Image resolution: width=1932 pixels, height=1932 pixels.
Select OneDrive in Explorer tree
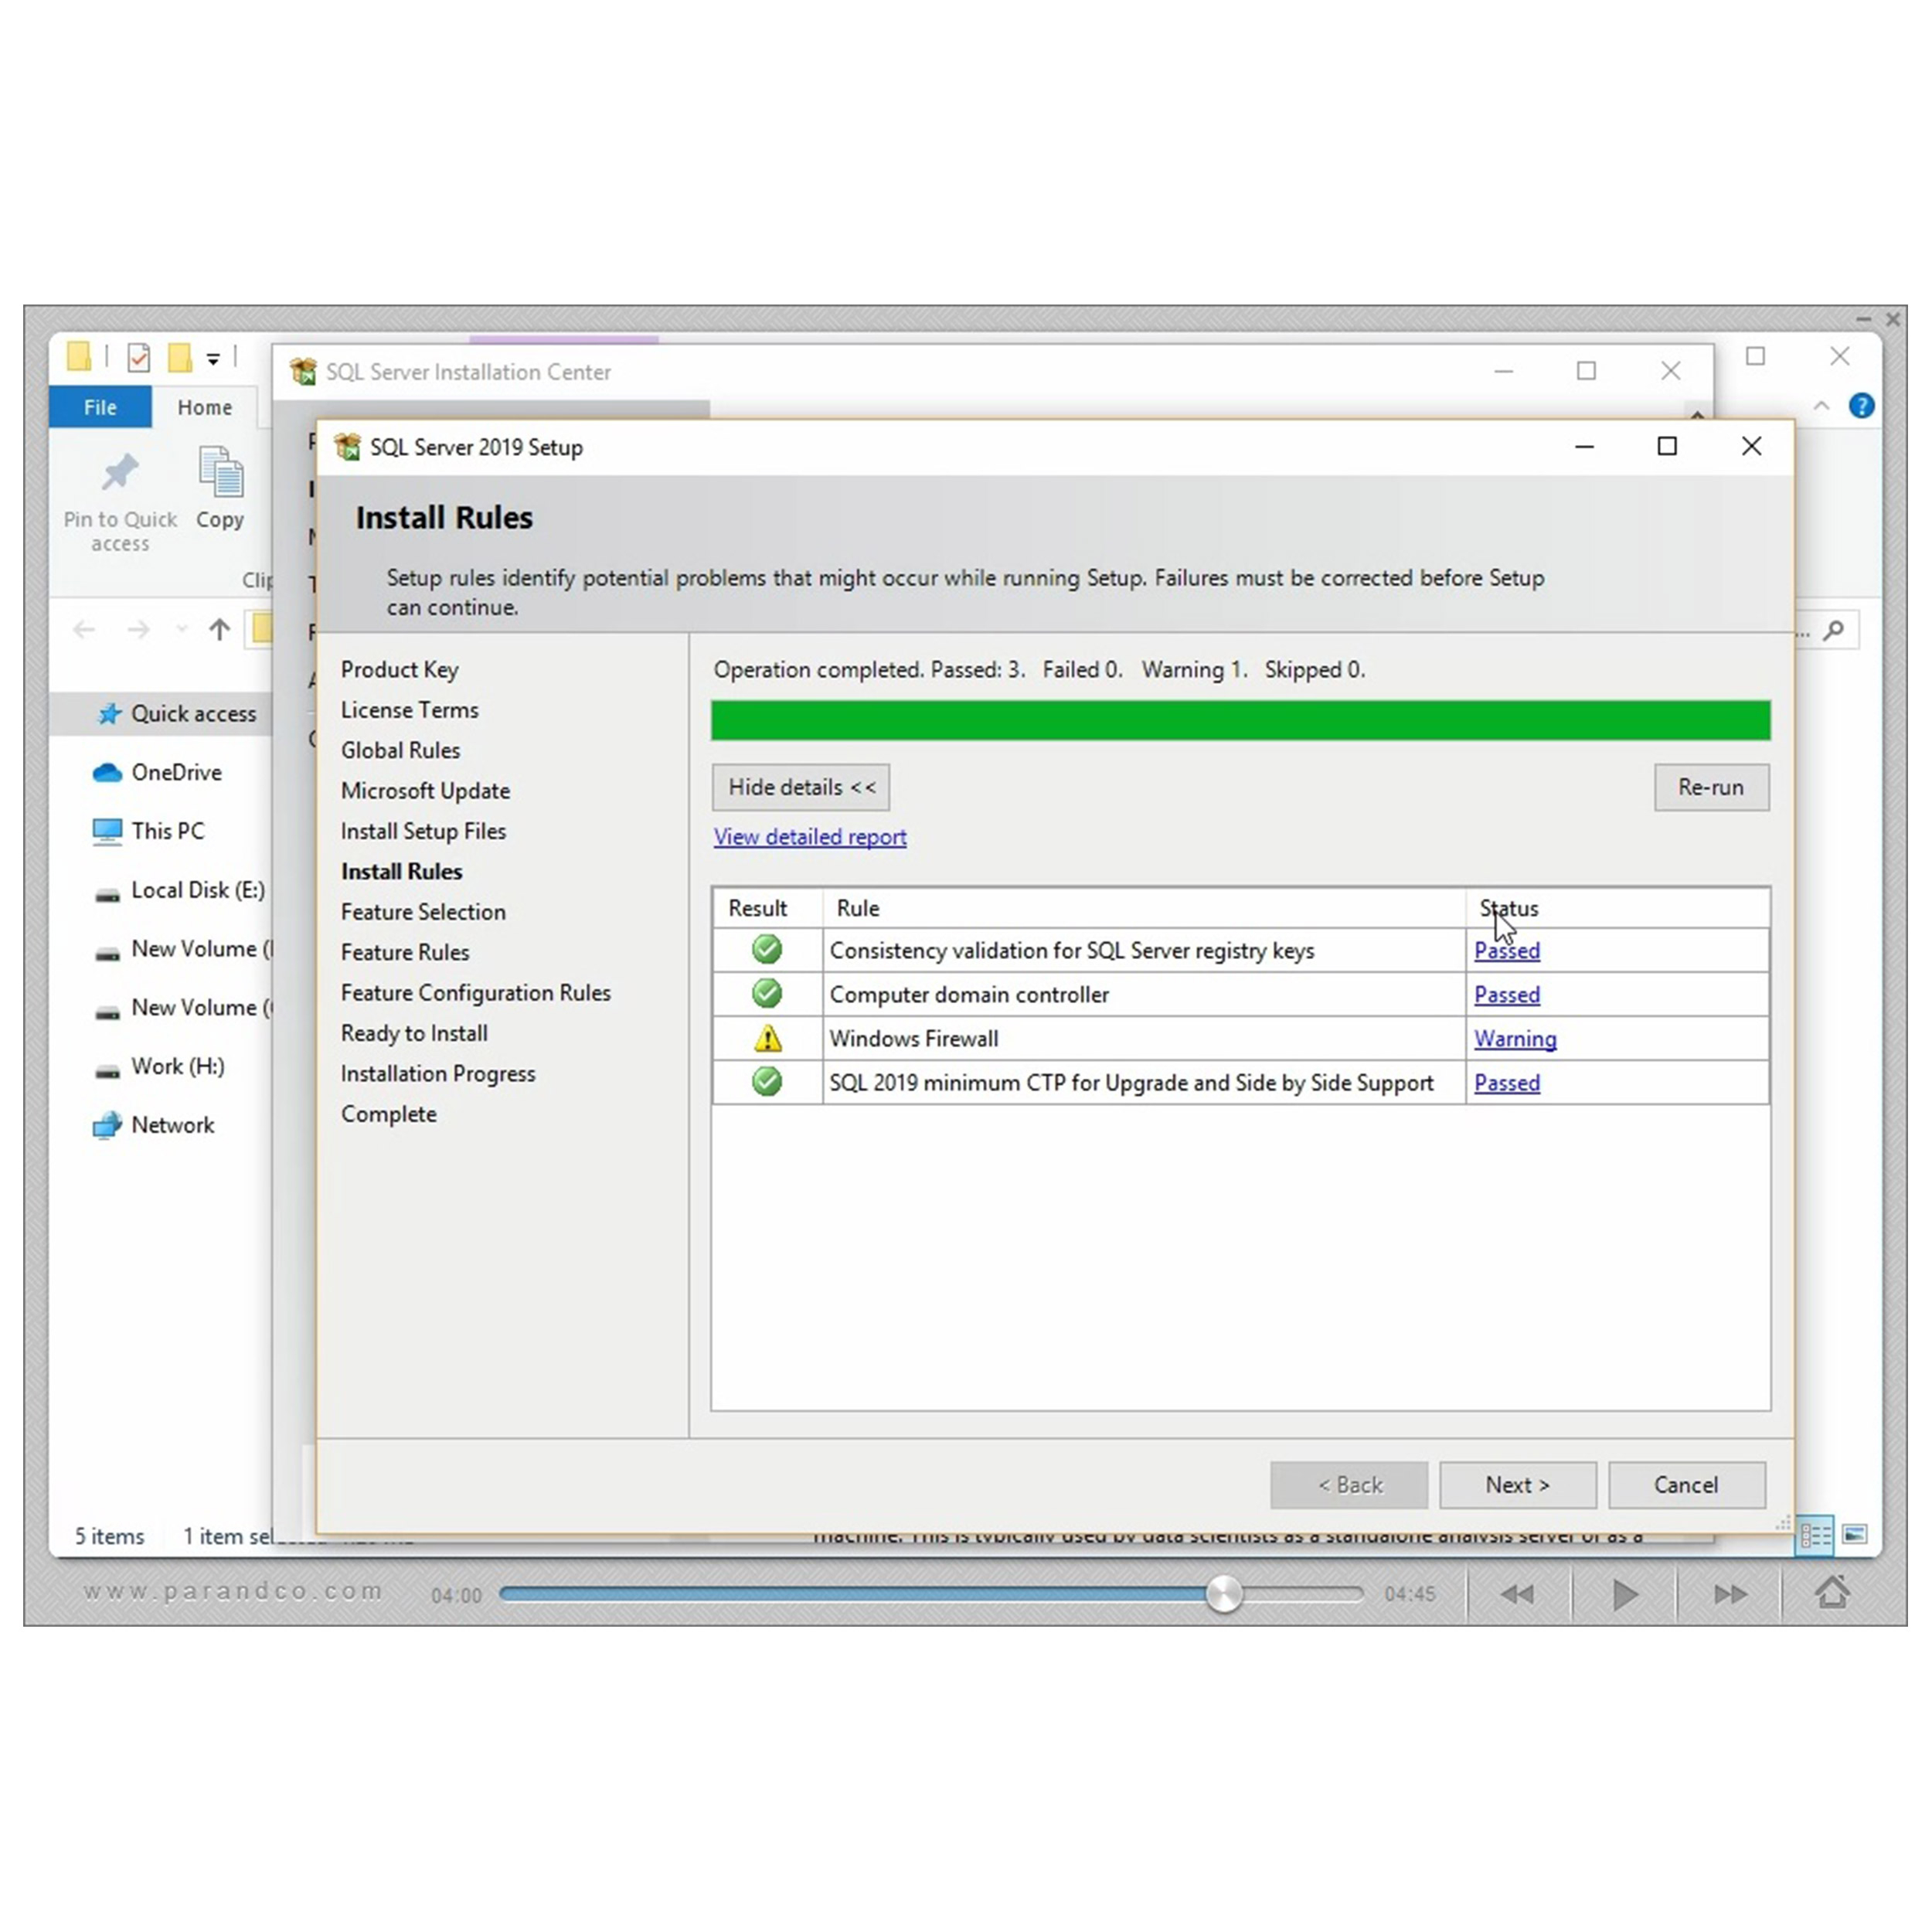157,773
